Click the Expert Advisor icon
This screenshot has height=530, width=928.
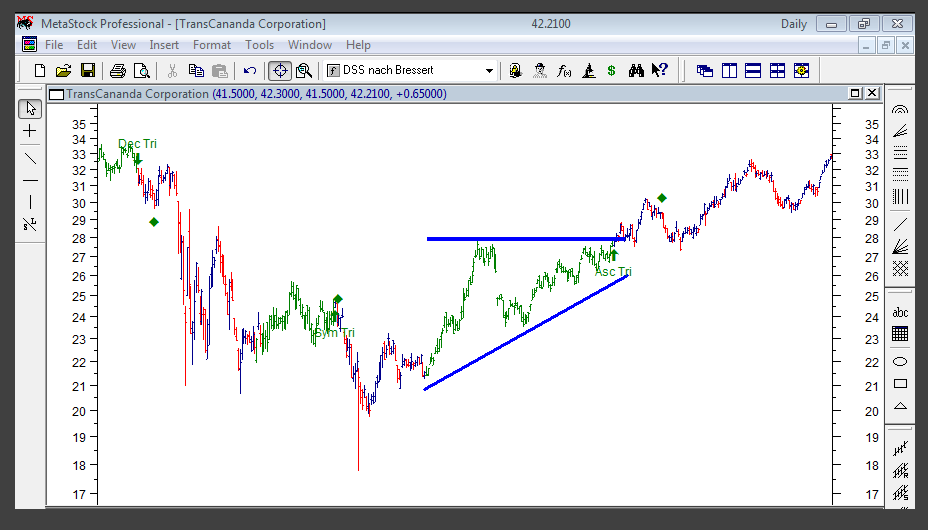pos(515,71)
